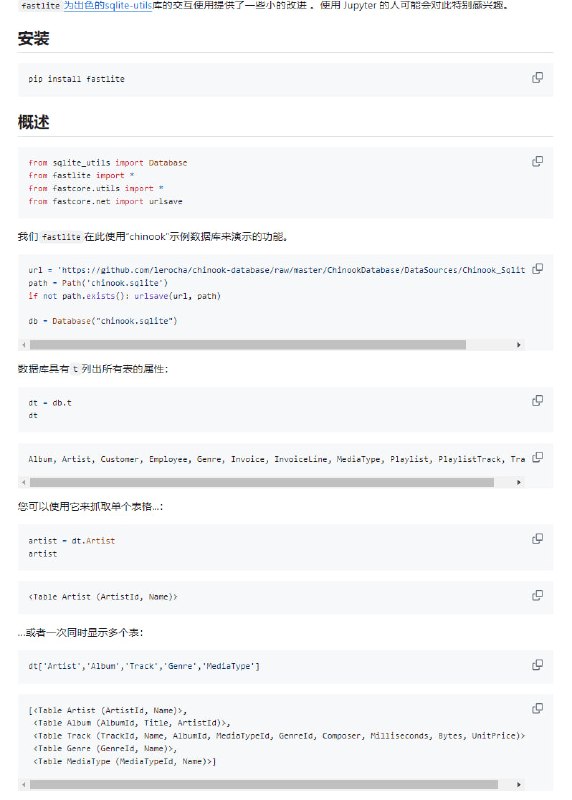Click the 安装 section heading

pyautogui.click(x=34, y=39)
